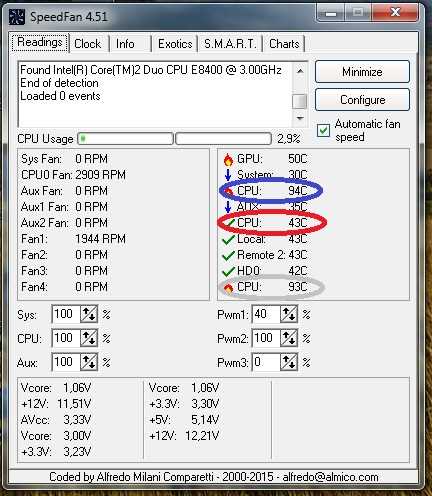
Task: Click the CPU speed spinner arrows
Action: tap(89, 338)
